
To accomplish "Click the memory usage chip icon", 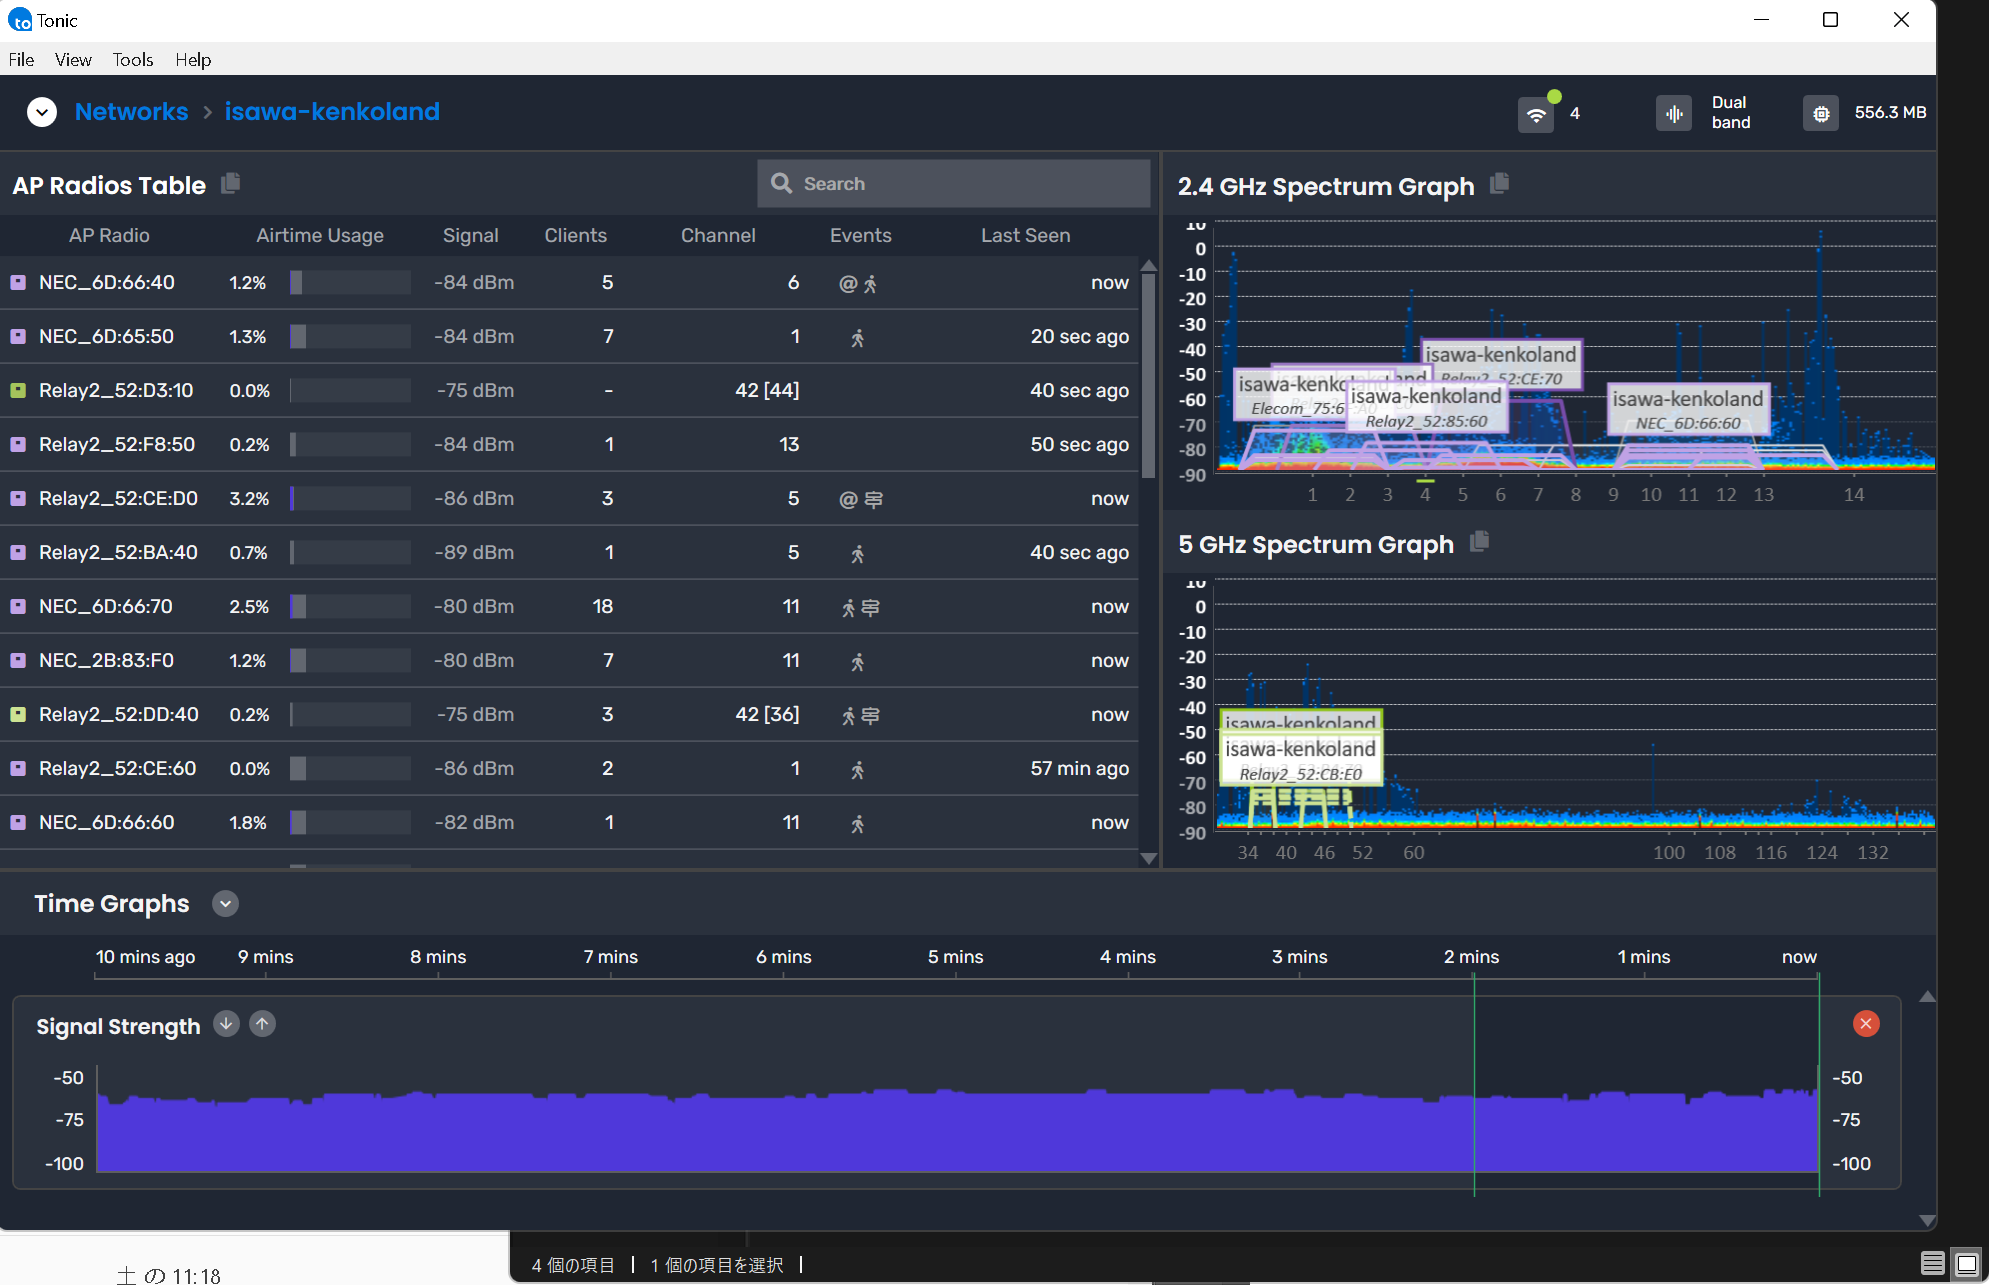I will pos(1821,113).
